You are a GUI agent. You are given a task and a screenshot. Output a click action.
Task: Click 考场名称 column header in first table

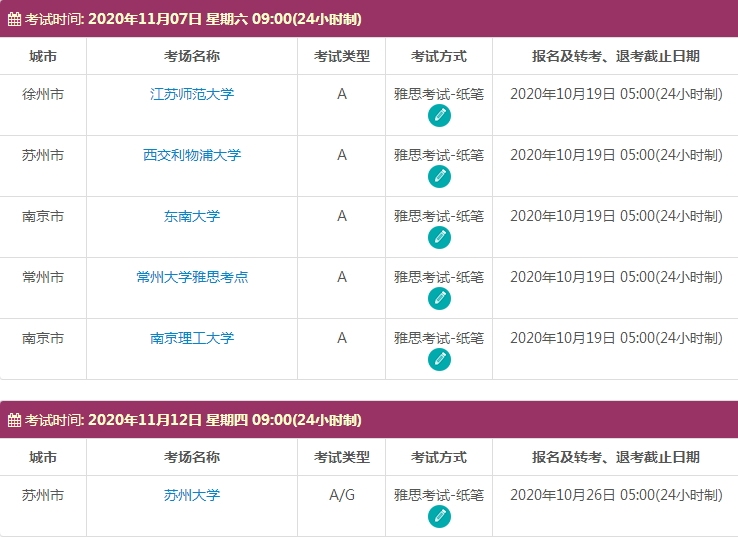click(192, 56)
